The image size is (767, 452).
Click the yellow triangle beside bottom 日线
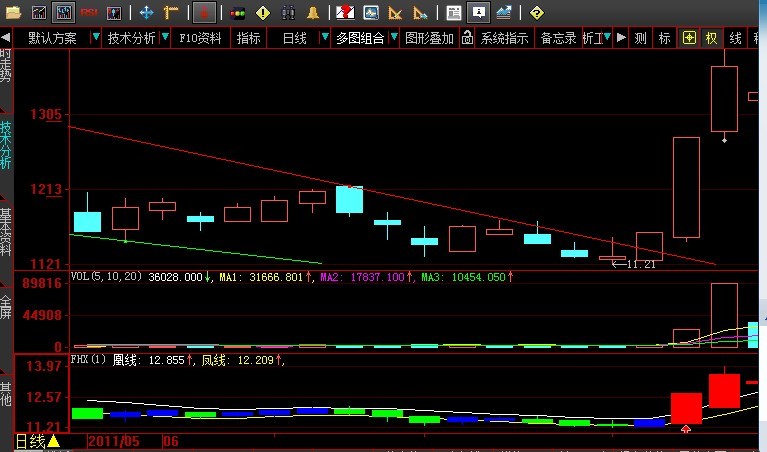coord(53,441)
